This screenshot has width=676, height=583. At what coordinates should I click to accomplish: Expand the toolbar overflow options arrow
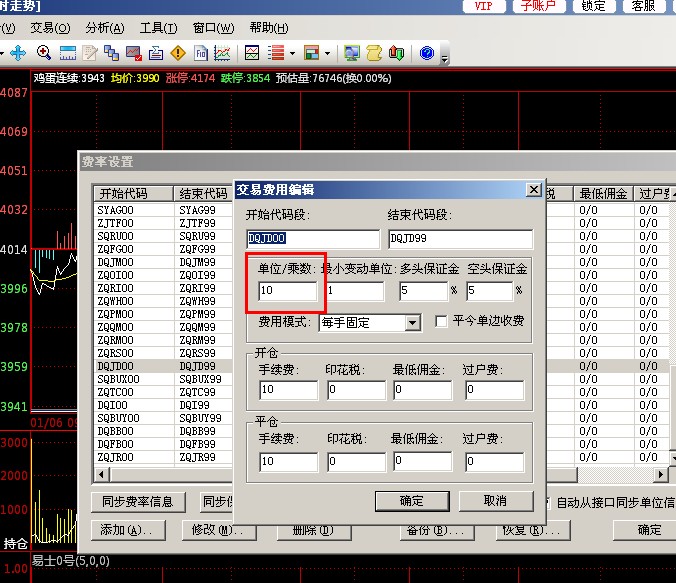tap(444, 55)
